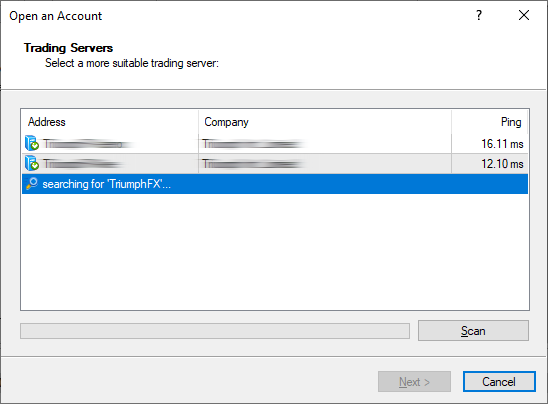
Task: Sort servers by Company column header
Action: (325, 122)
